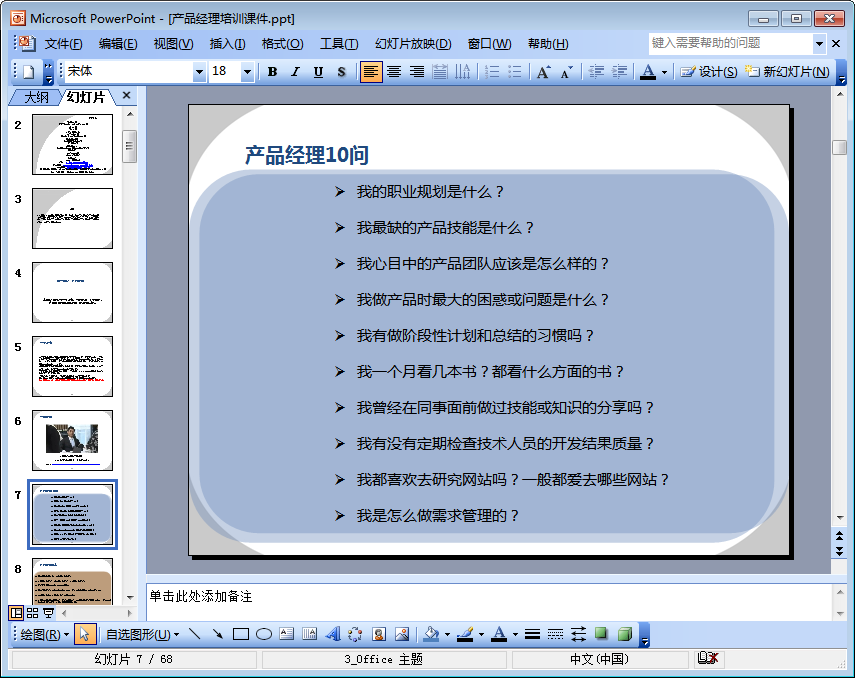Image resolution: width=855 pixels, height=678 pixels.
Task: Switch to the 大纲 outline tab
Action: pos(36,97)
